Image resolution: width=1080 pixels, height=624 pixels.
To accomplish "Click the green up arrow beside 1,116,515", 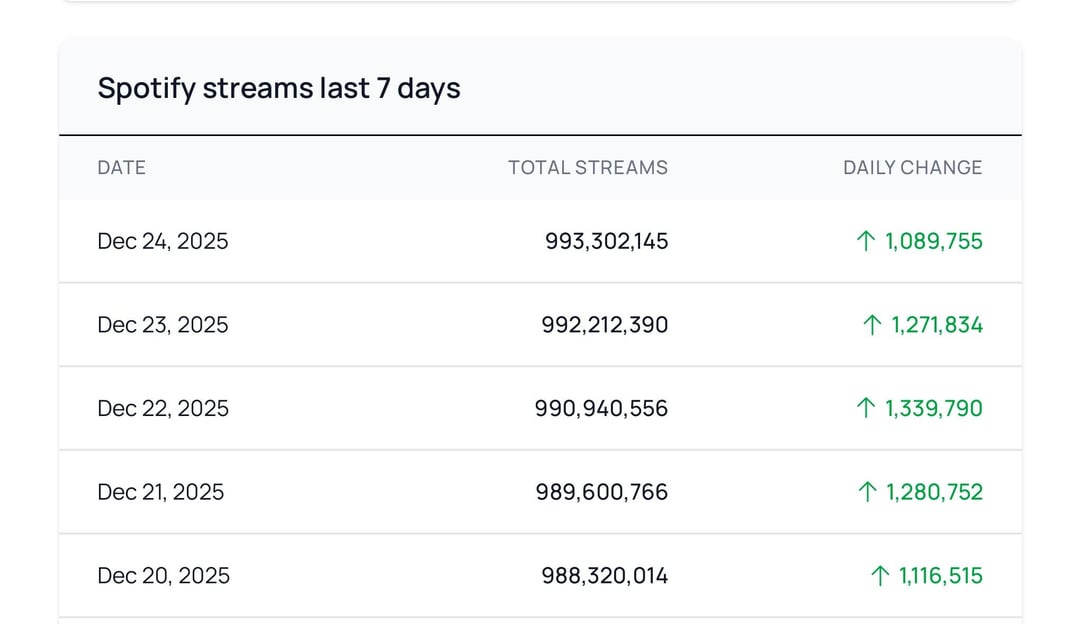I will pyautogui.click(x=880, y=576).
